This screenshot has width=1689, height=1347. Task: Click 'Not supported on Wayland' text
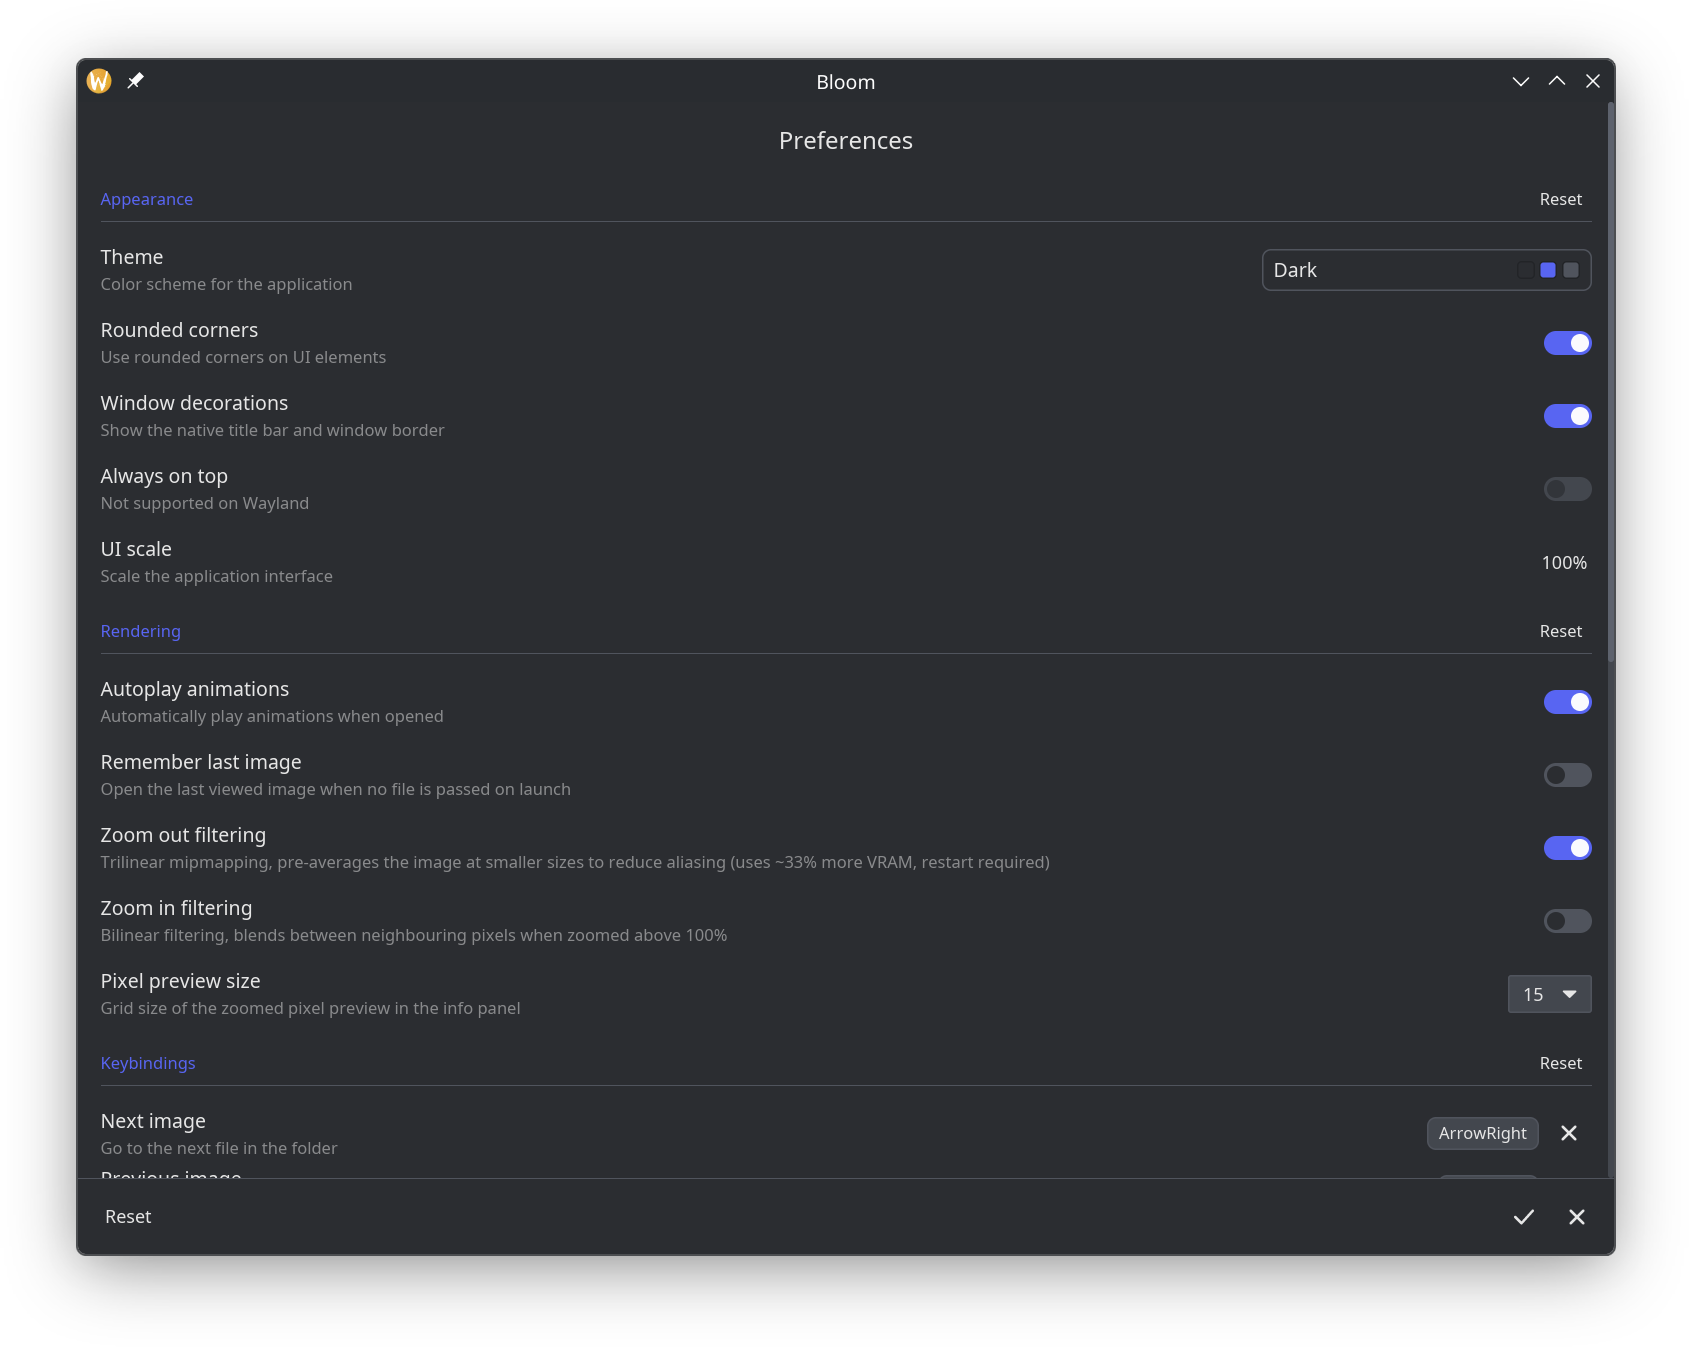205,503
